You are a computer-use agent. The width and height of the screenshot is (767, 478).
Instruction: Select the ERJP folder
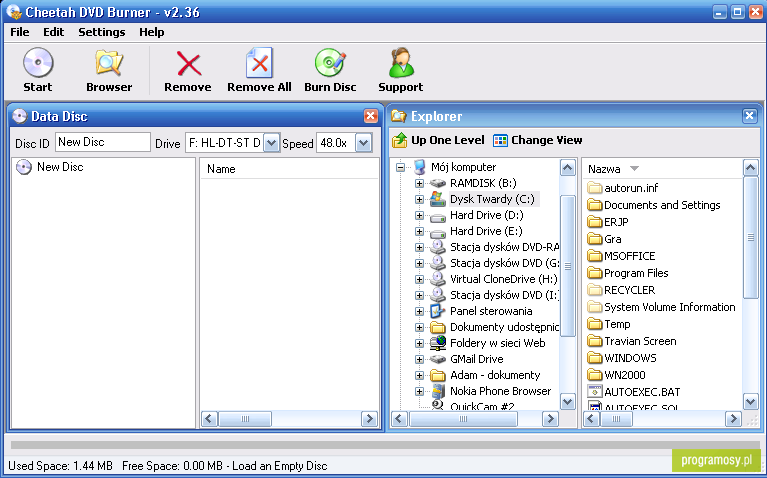click(x=616, y=222)
